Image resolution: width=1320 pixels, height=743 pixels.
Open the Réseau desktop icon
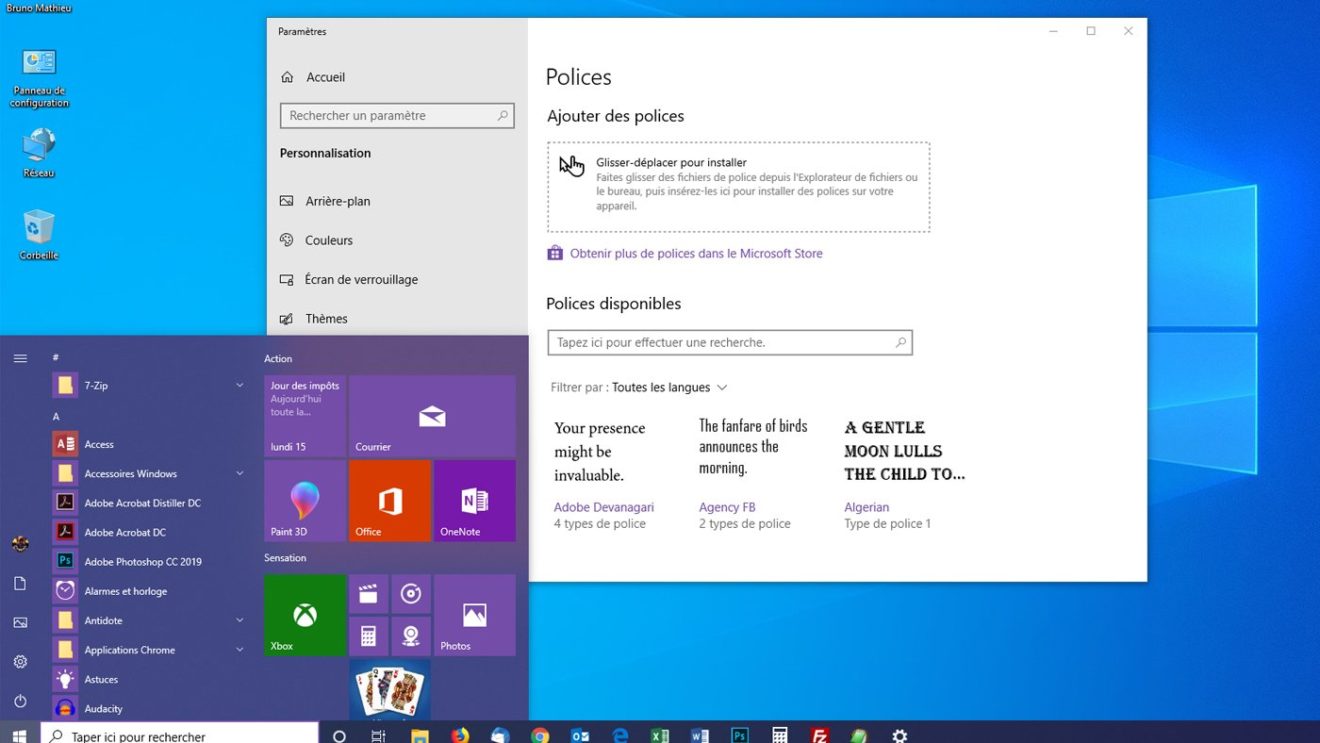pyautogui.click(x=39, y=153)
